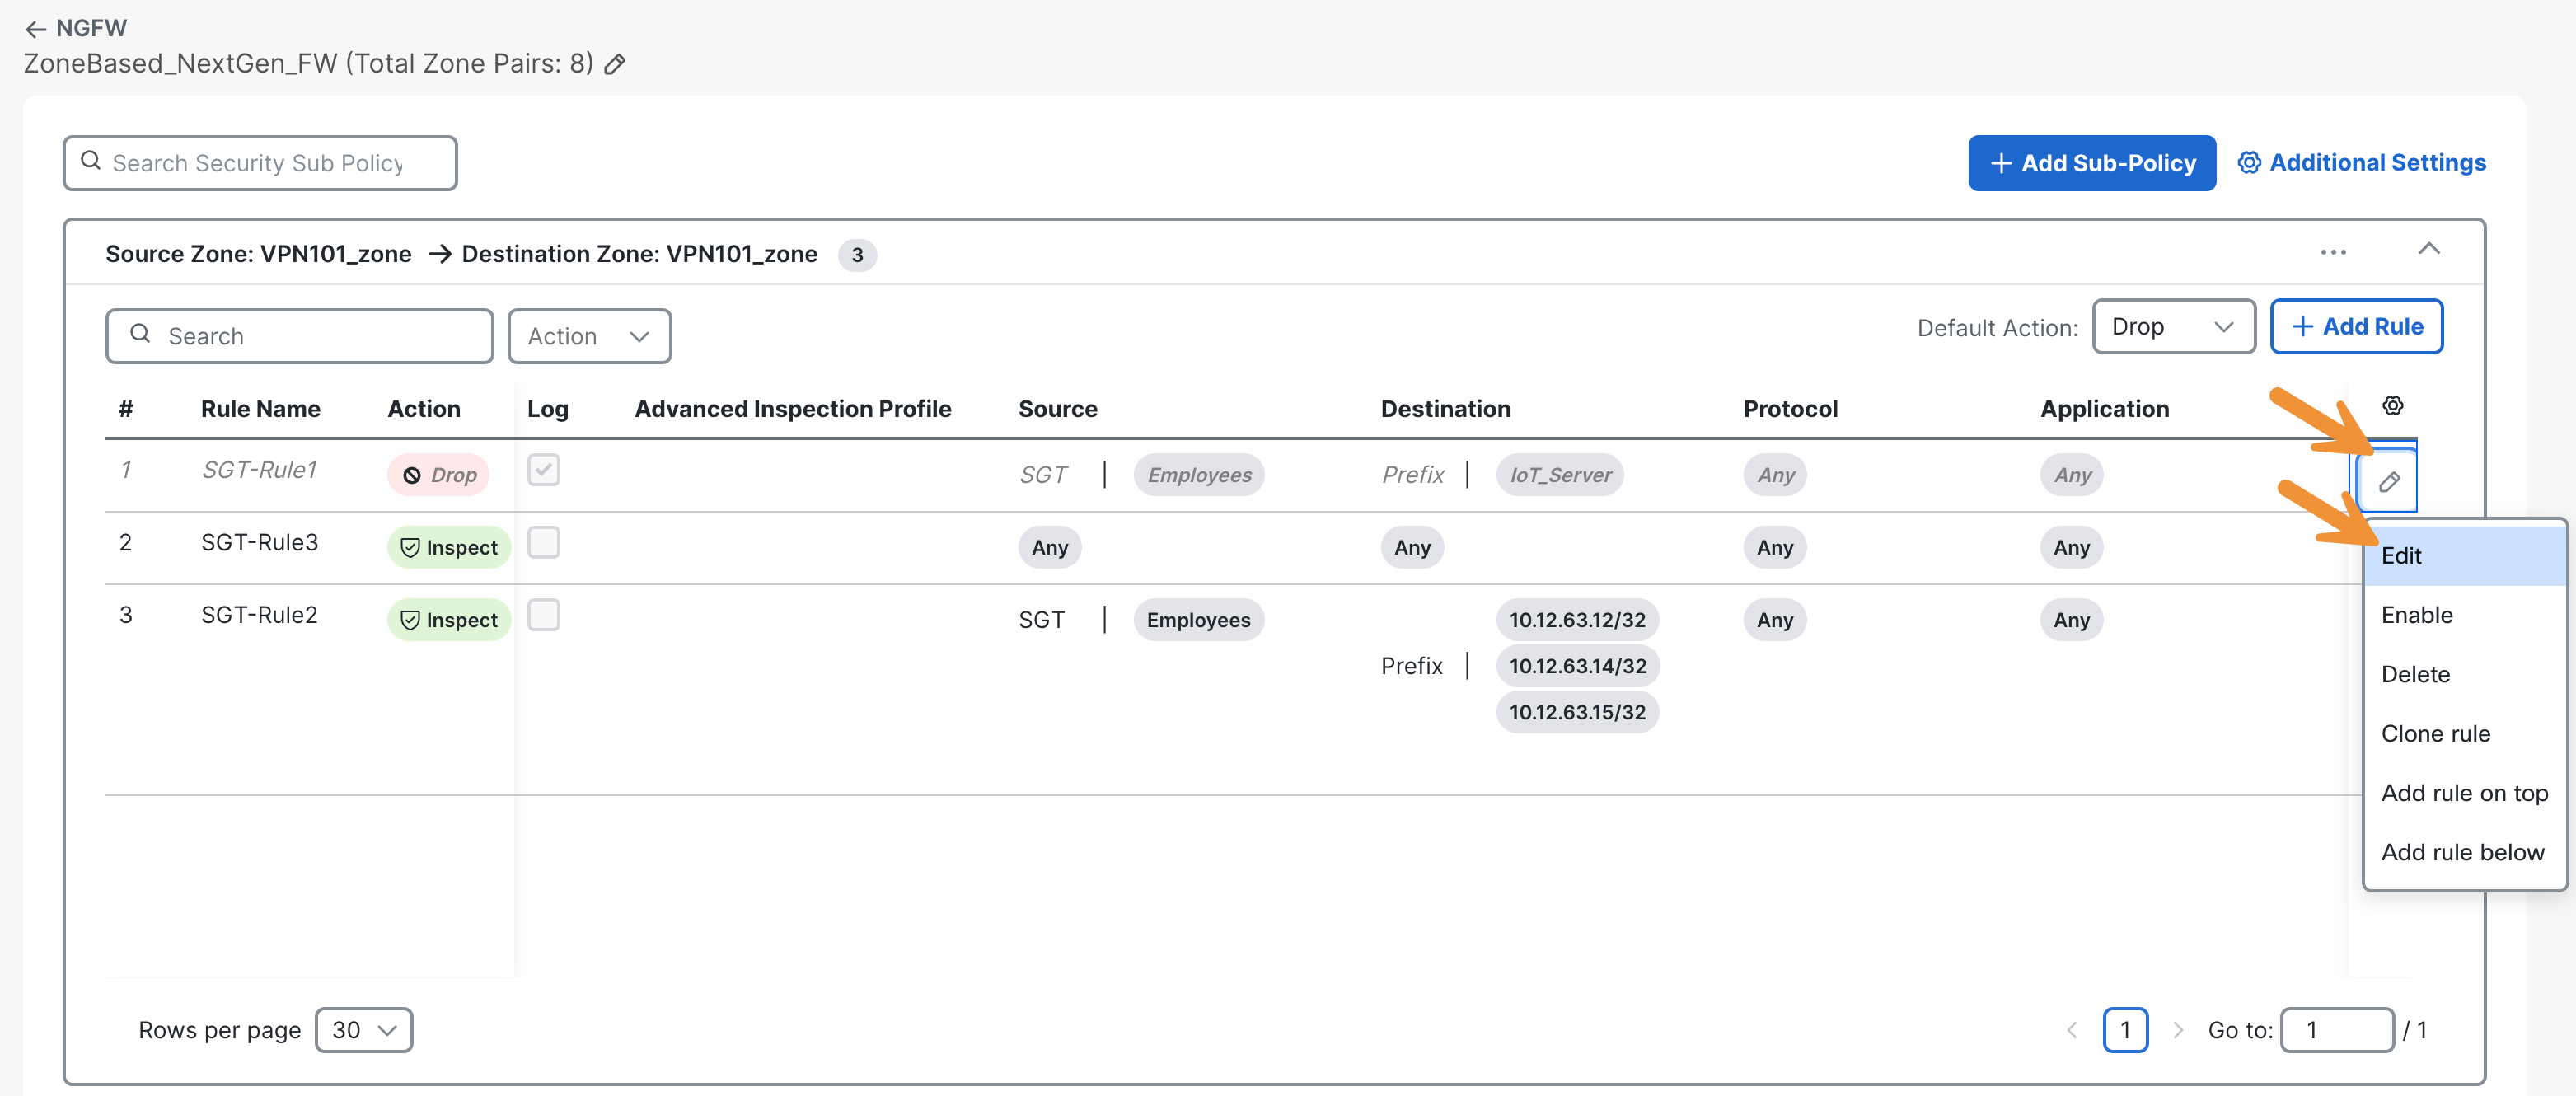This screenshot has width=2576, height=1096.
Task: Click the Any protocol chip of SGT-Rule2
Action: 1774,620
